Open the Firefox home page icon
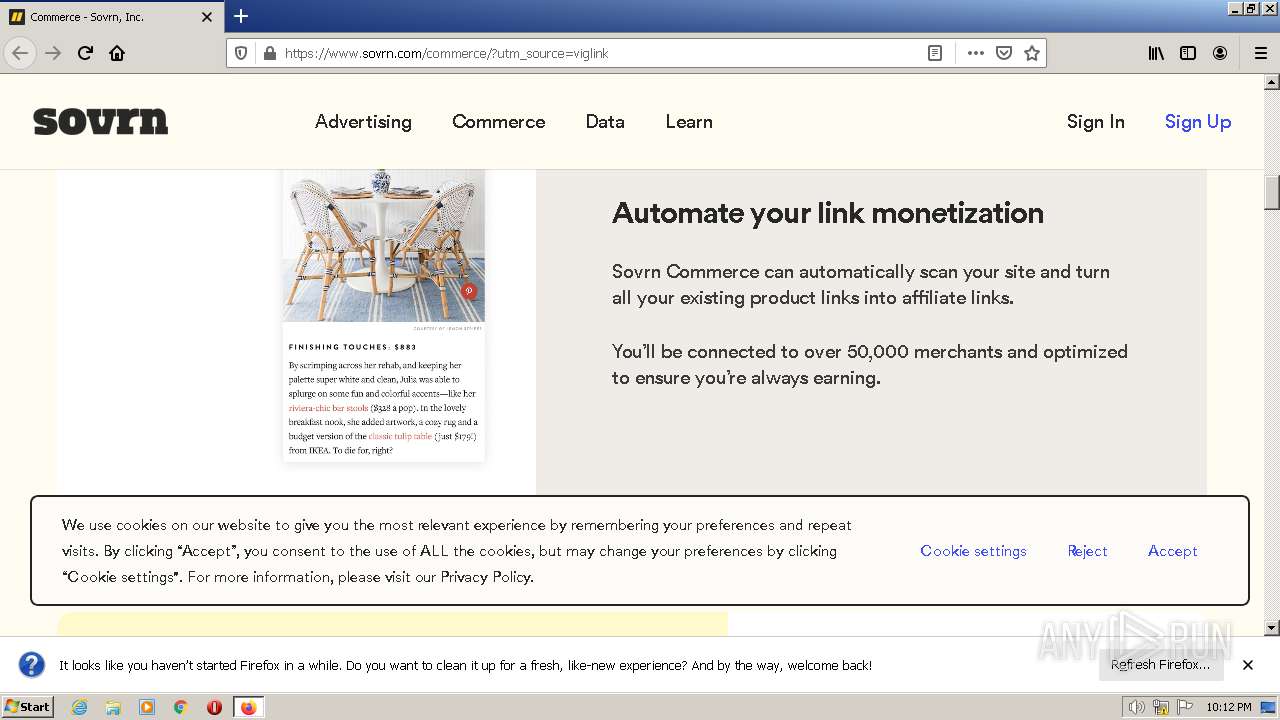Image resolution: width=1280 pixels, height=720 pixels. pos(117,53)
